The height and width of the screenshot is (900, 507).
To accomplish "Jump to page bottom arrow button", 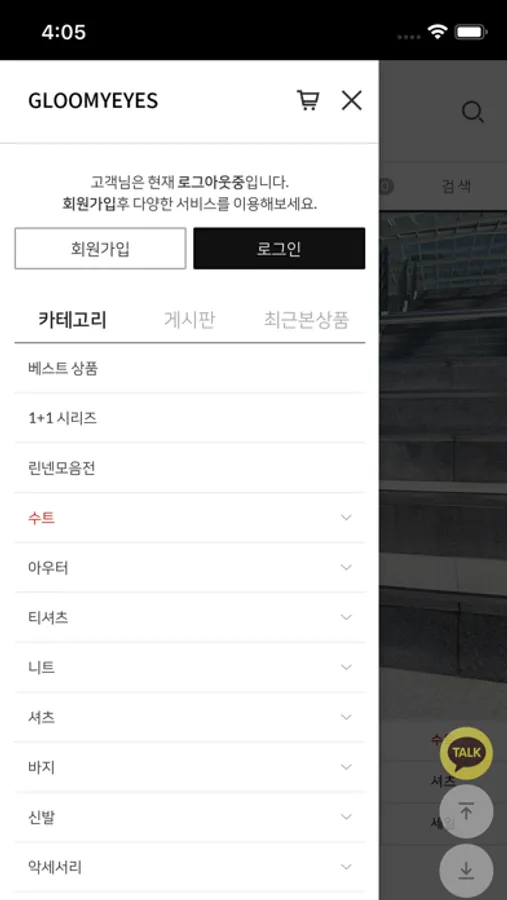I will tap(466, 871).
